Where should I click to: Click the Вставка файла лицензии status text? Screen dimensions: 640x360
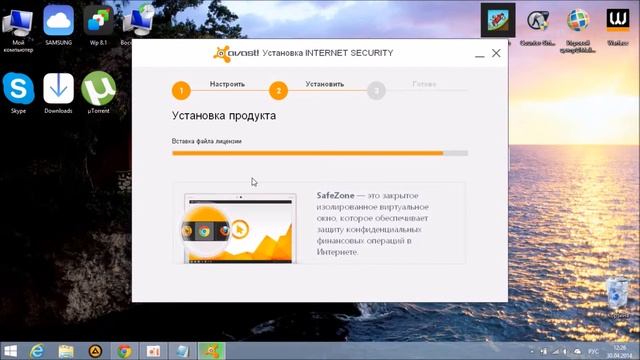coord(207,141)
